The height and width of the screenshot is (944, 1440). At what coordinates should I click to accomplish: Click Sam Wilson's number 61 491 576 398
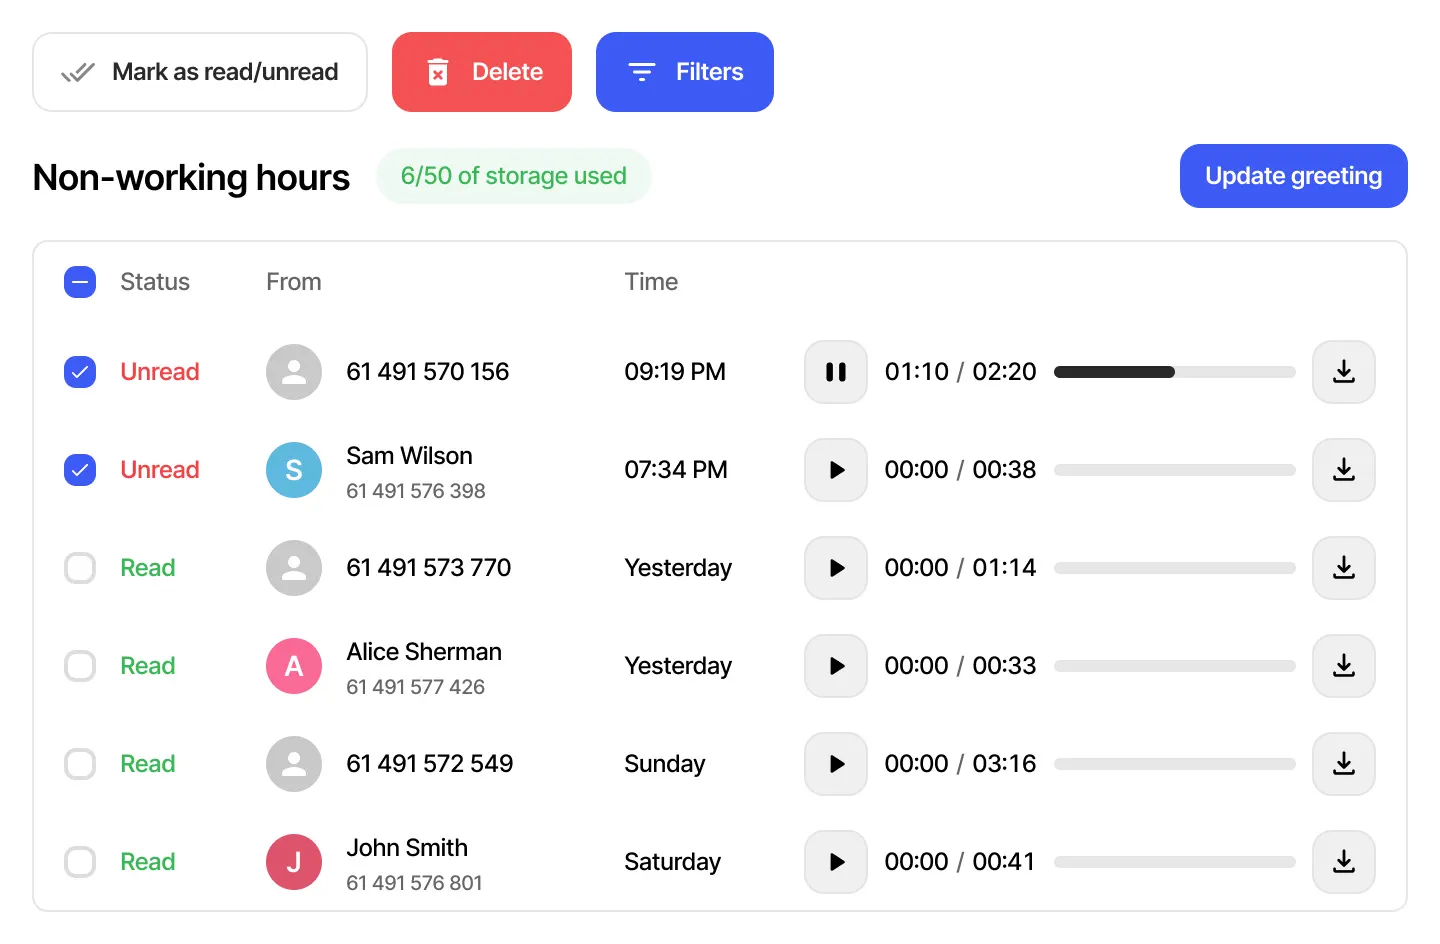(x=416, y=491)
